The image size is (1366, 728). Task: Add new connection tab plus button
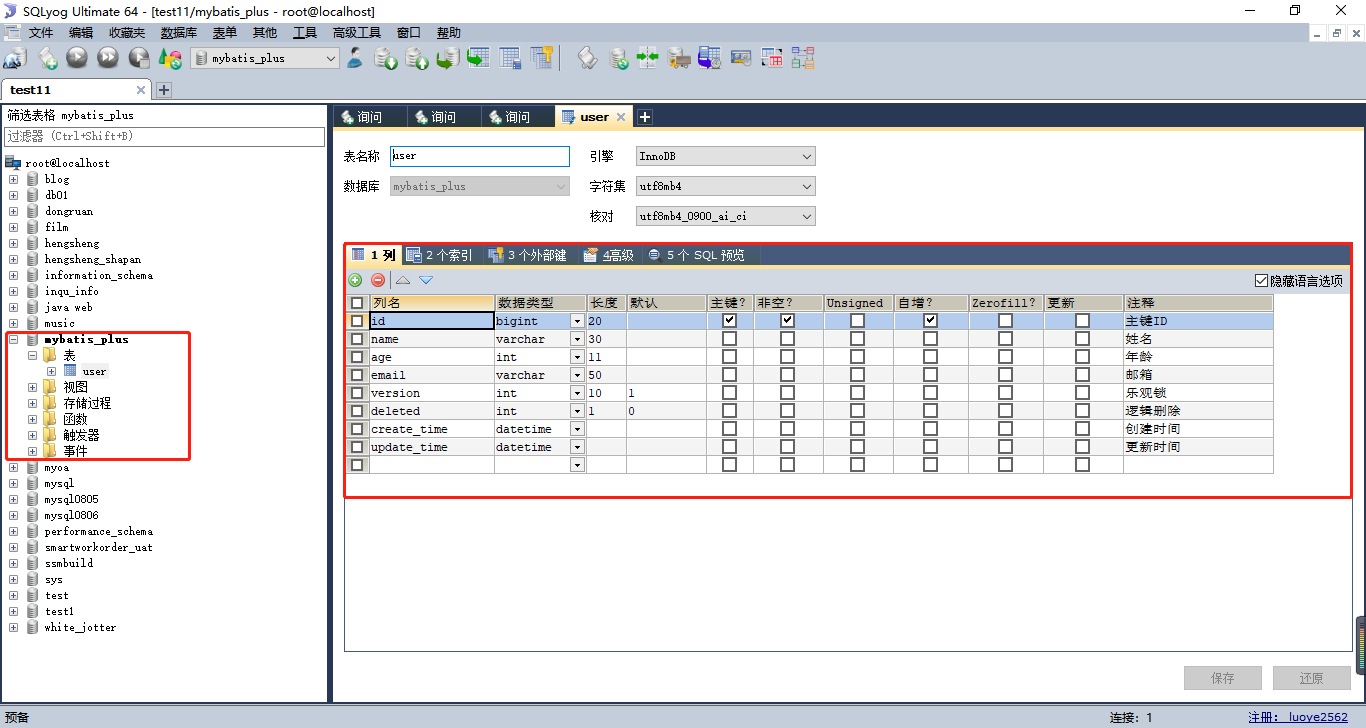pyautogui.click(x=164, y=90)
